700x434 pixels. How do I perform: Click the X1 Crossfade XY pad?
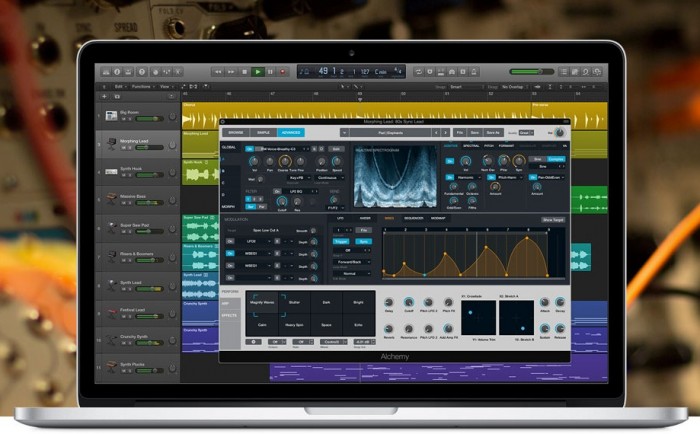pos(478,317)
